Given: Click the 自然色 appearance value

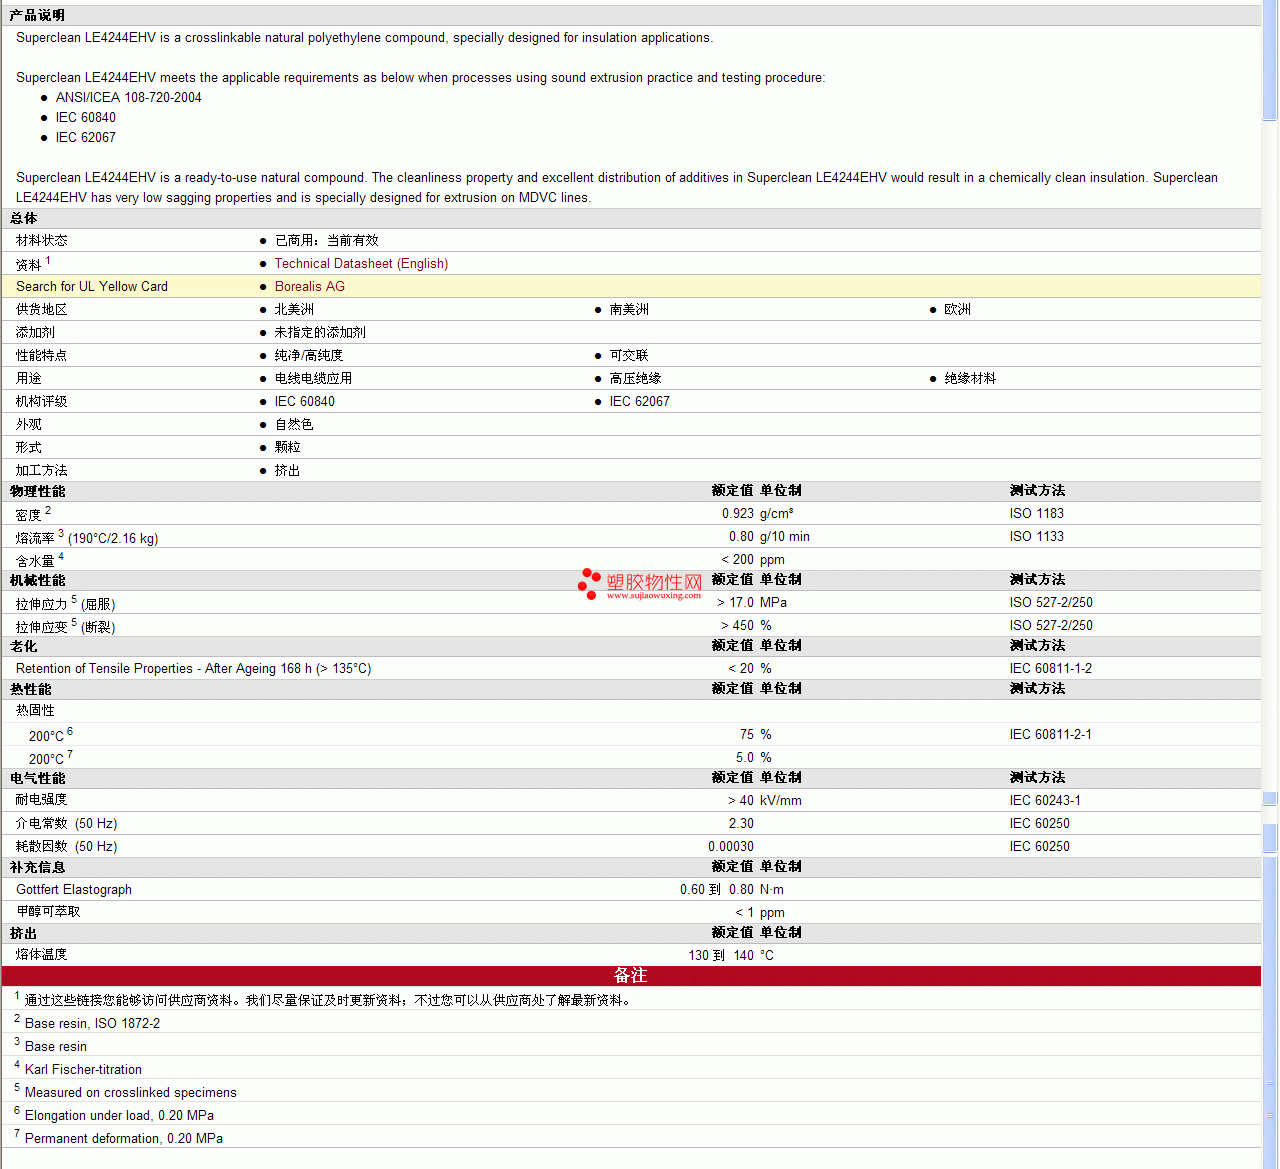Looking at the screenshot, I should pos(294,425).
